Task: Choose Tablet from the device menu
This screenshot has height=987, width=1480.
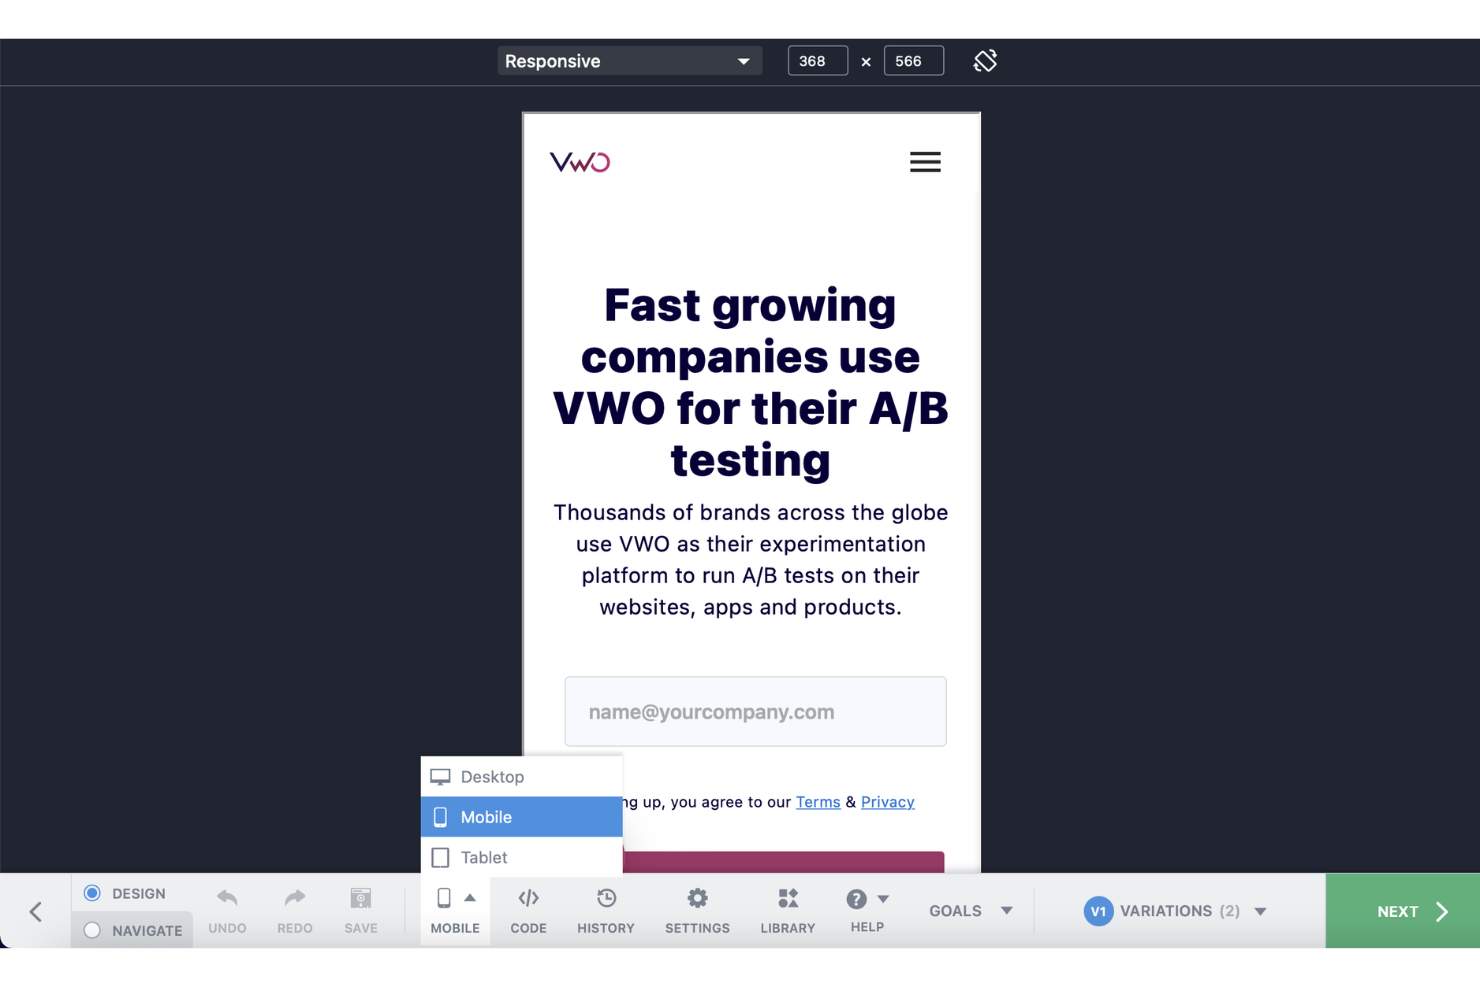Action: 522,857
